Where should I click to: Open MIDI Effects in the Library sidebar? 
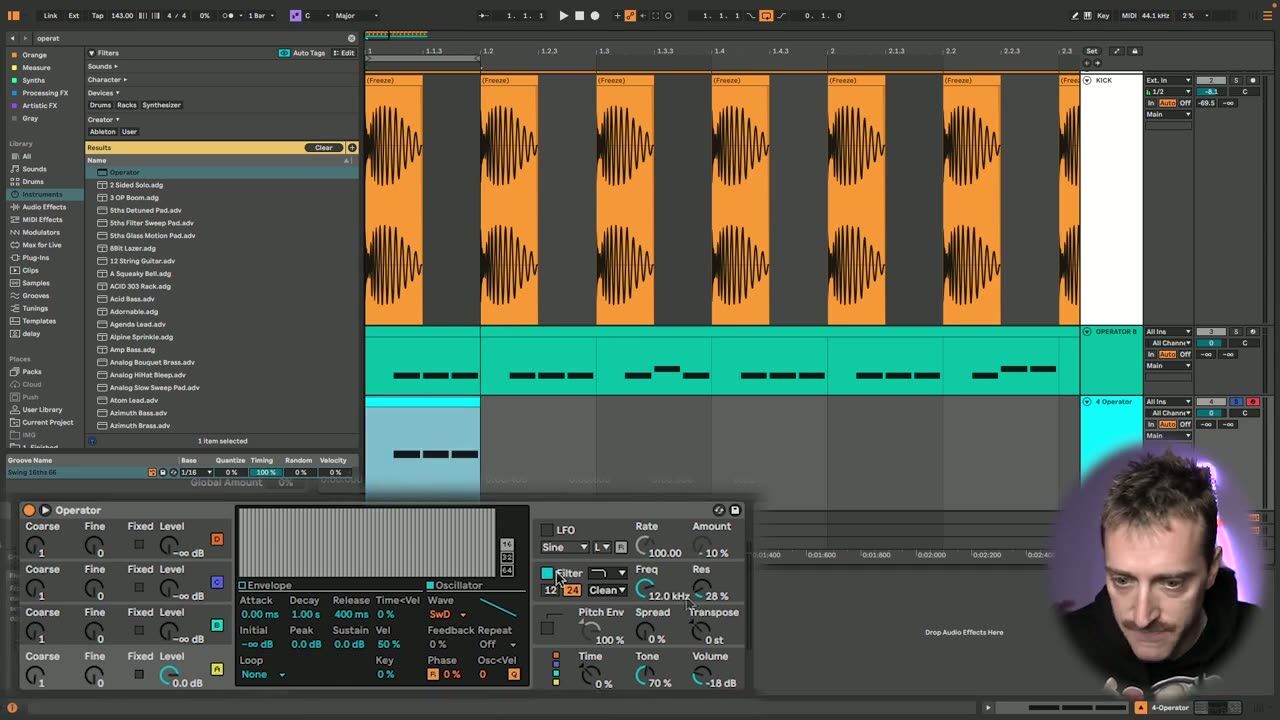click(42, 219)
